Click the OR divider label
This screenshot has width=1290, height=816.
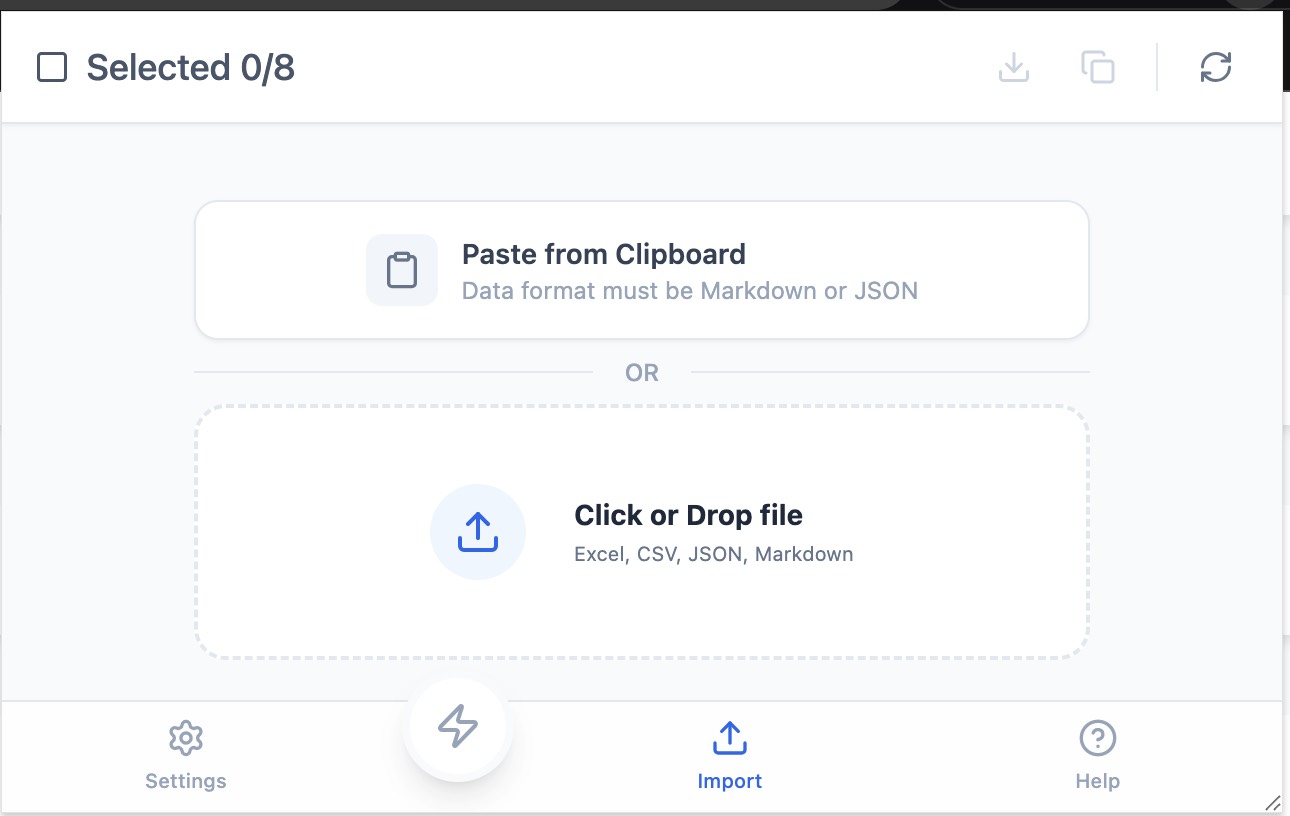[642, 373]
